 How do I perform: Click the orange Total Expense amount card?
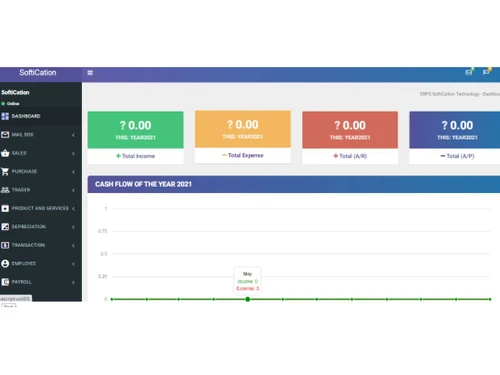[x=243, y=129]
